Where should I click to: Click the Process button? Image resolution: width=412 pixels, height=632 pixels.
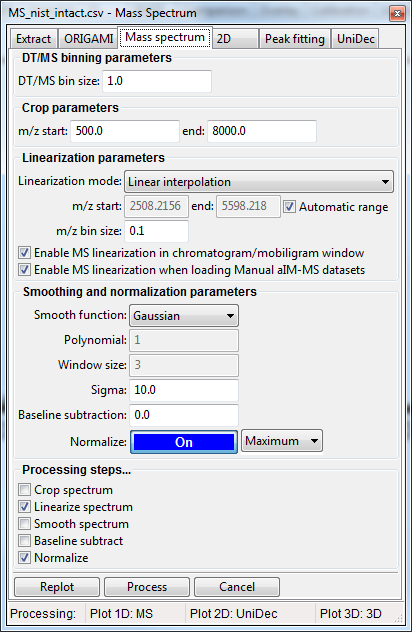point(147,587)
